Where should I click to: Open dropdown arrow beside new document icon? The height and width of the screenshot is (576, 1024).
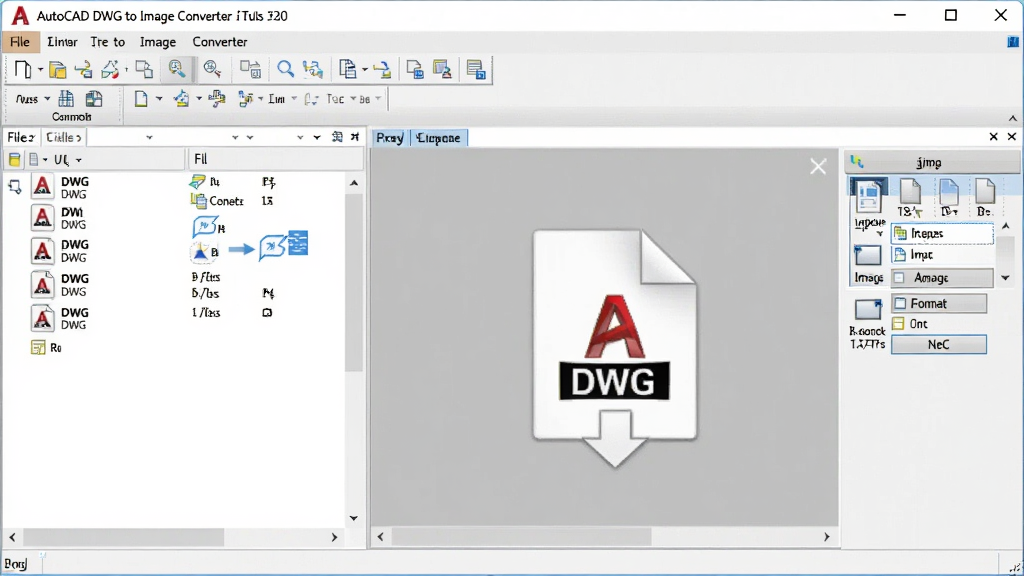point(40,70)
